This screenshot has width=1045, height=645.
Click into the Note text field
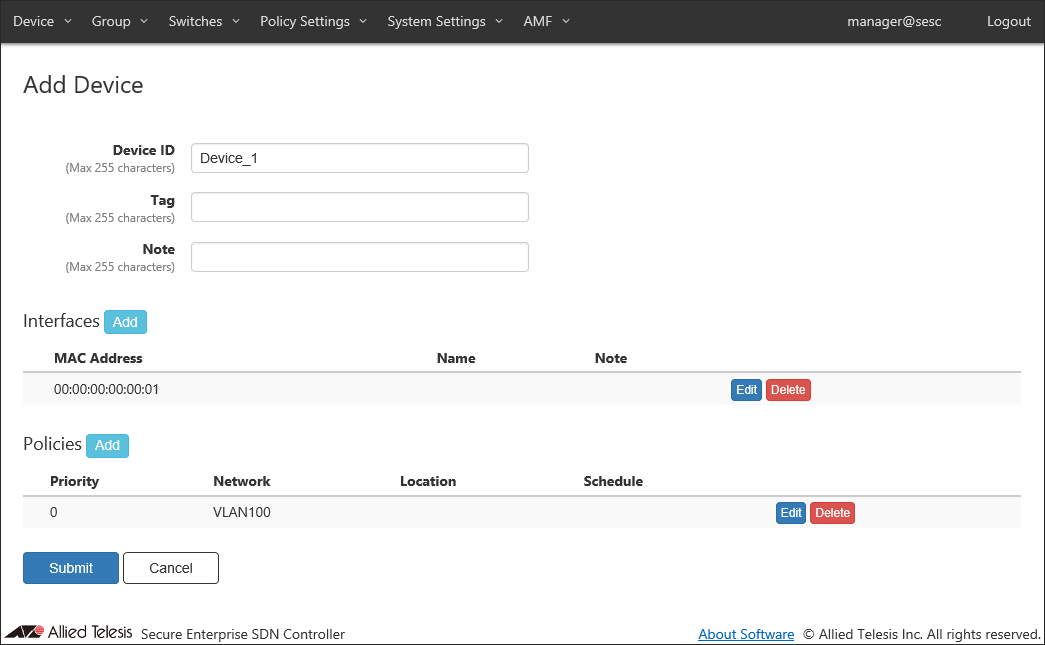pos(359,257)
